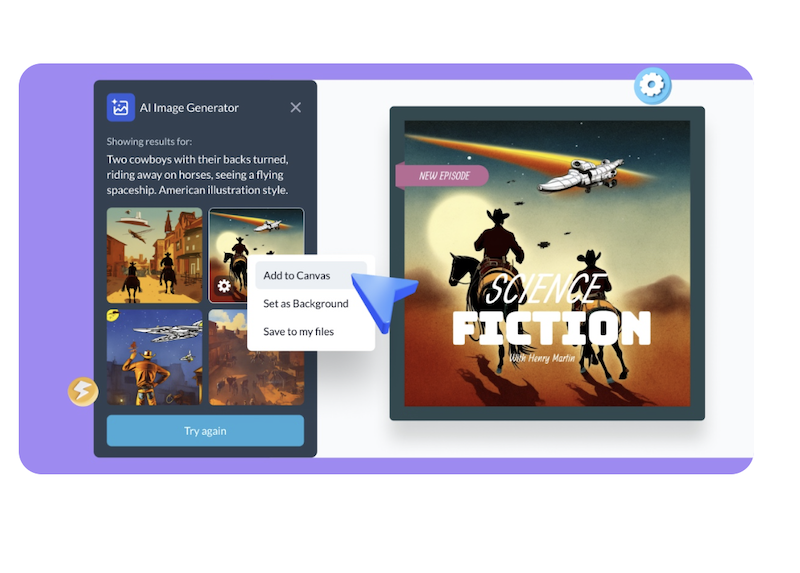800x573 pixels.
Task: Select the western town street cowboys thumbnail
Action: [x=154, y=255]
